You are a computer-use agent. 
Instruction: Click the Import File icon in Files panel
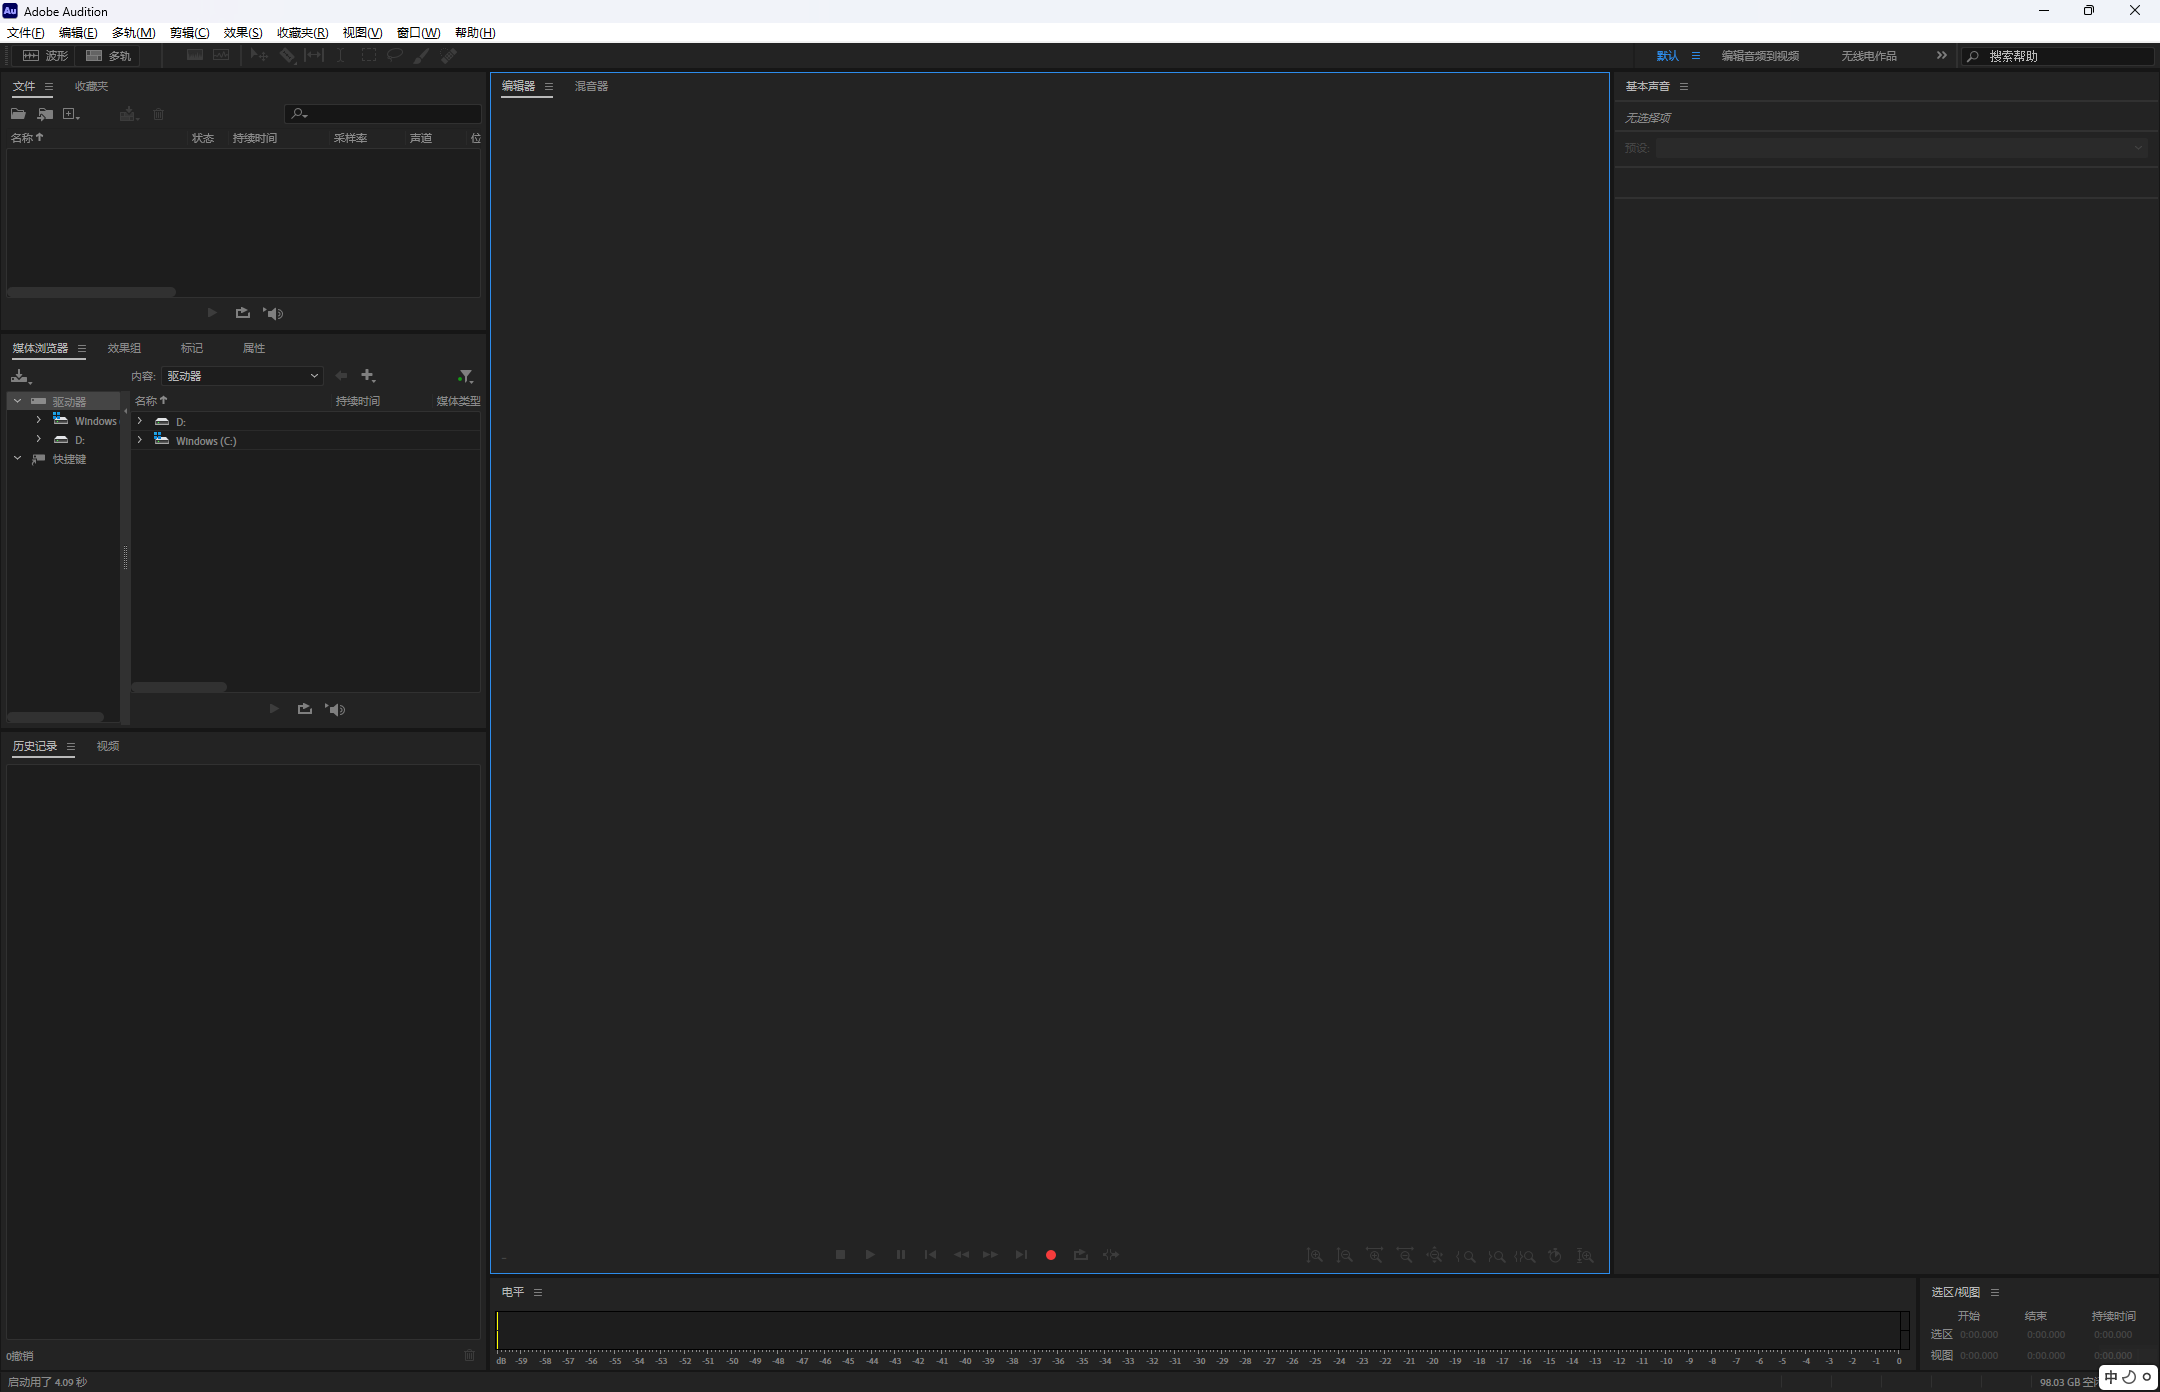pyautogui.click(x=45, y=114)
